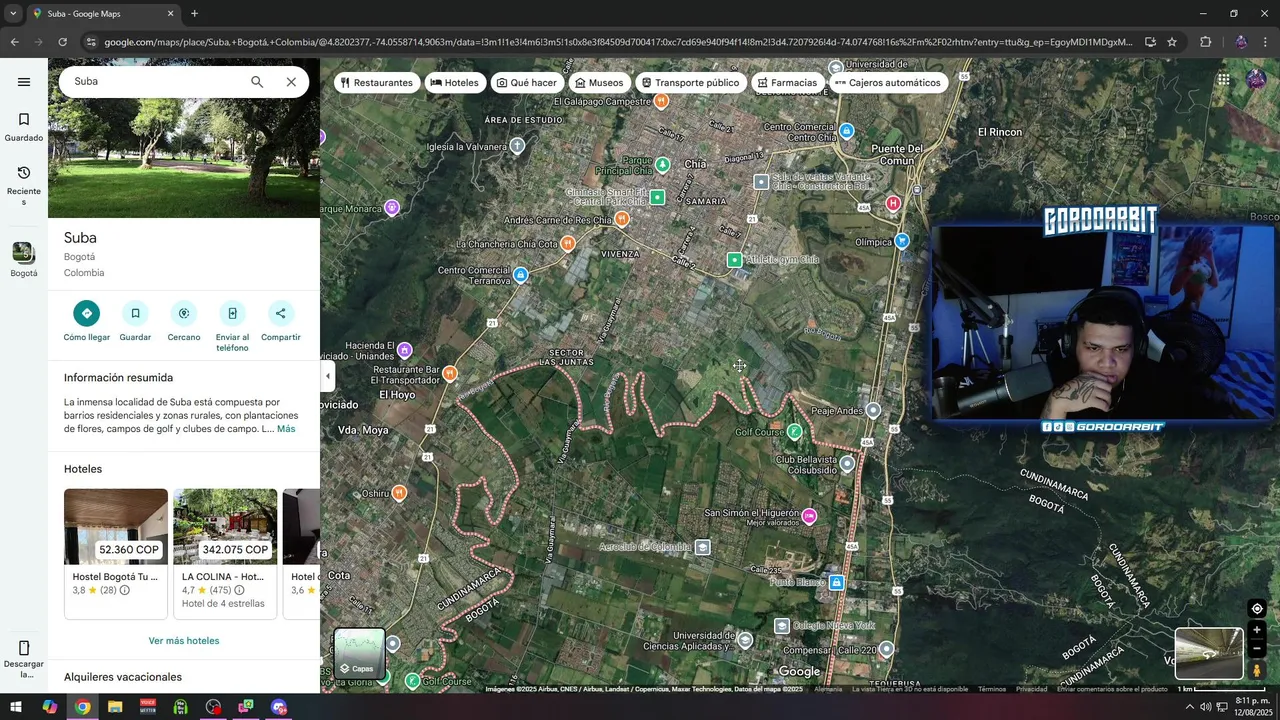
Task: Click Restaurante Bar El Transportador marker
Action: [x=450, y=374]
